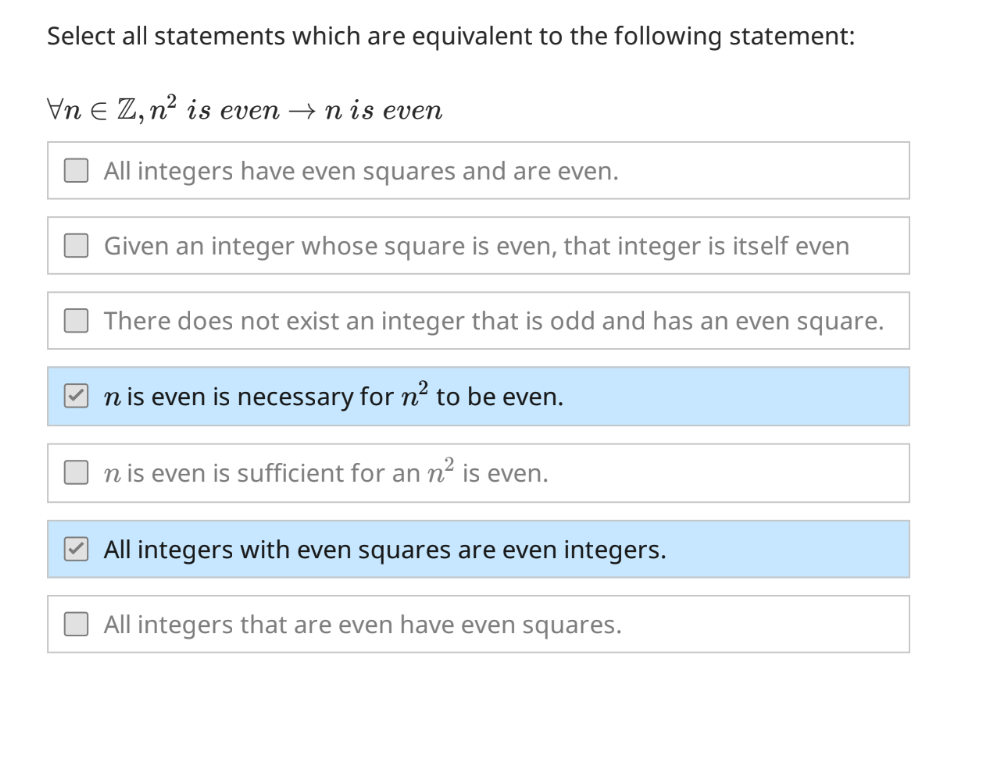Select the 'Given an integer whose square is even' checkbox
This screenshot has height=758, width=998.
75,245
